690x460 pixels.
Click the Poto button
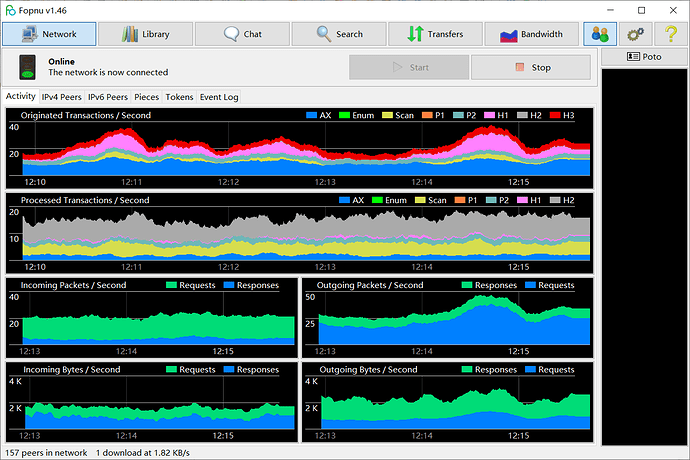[644, 57]
